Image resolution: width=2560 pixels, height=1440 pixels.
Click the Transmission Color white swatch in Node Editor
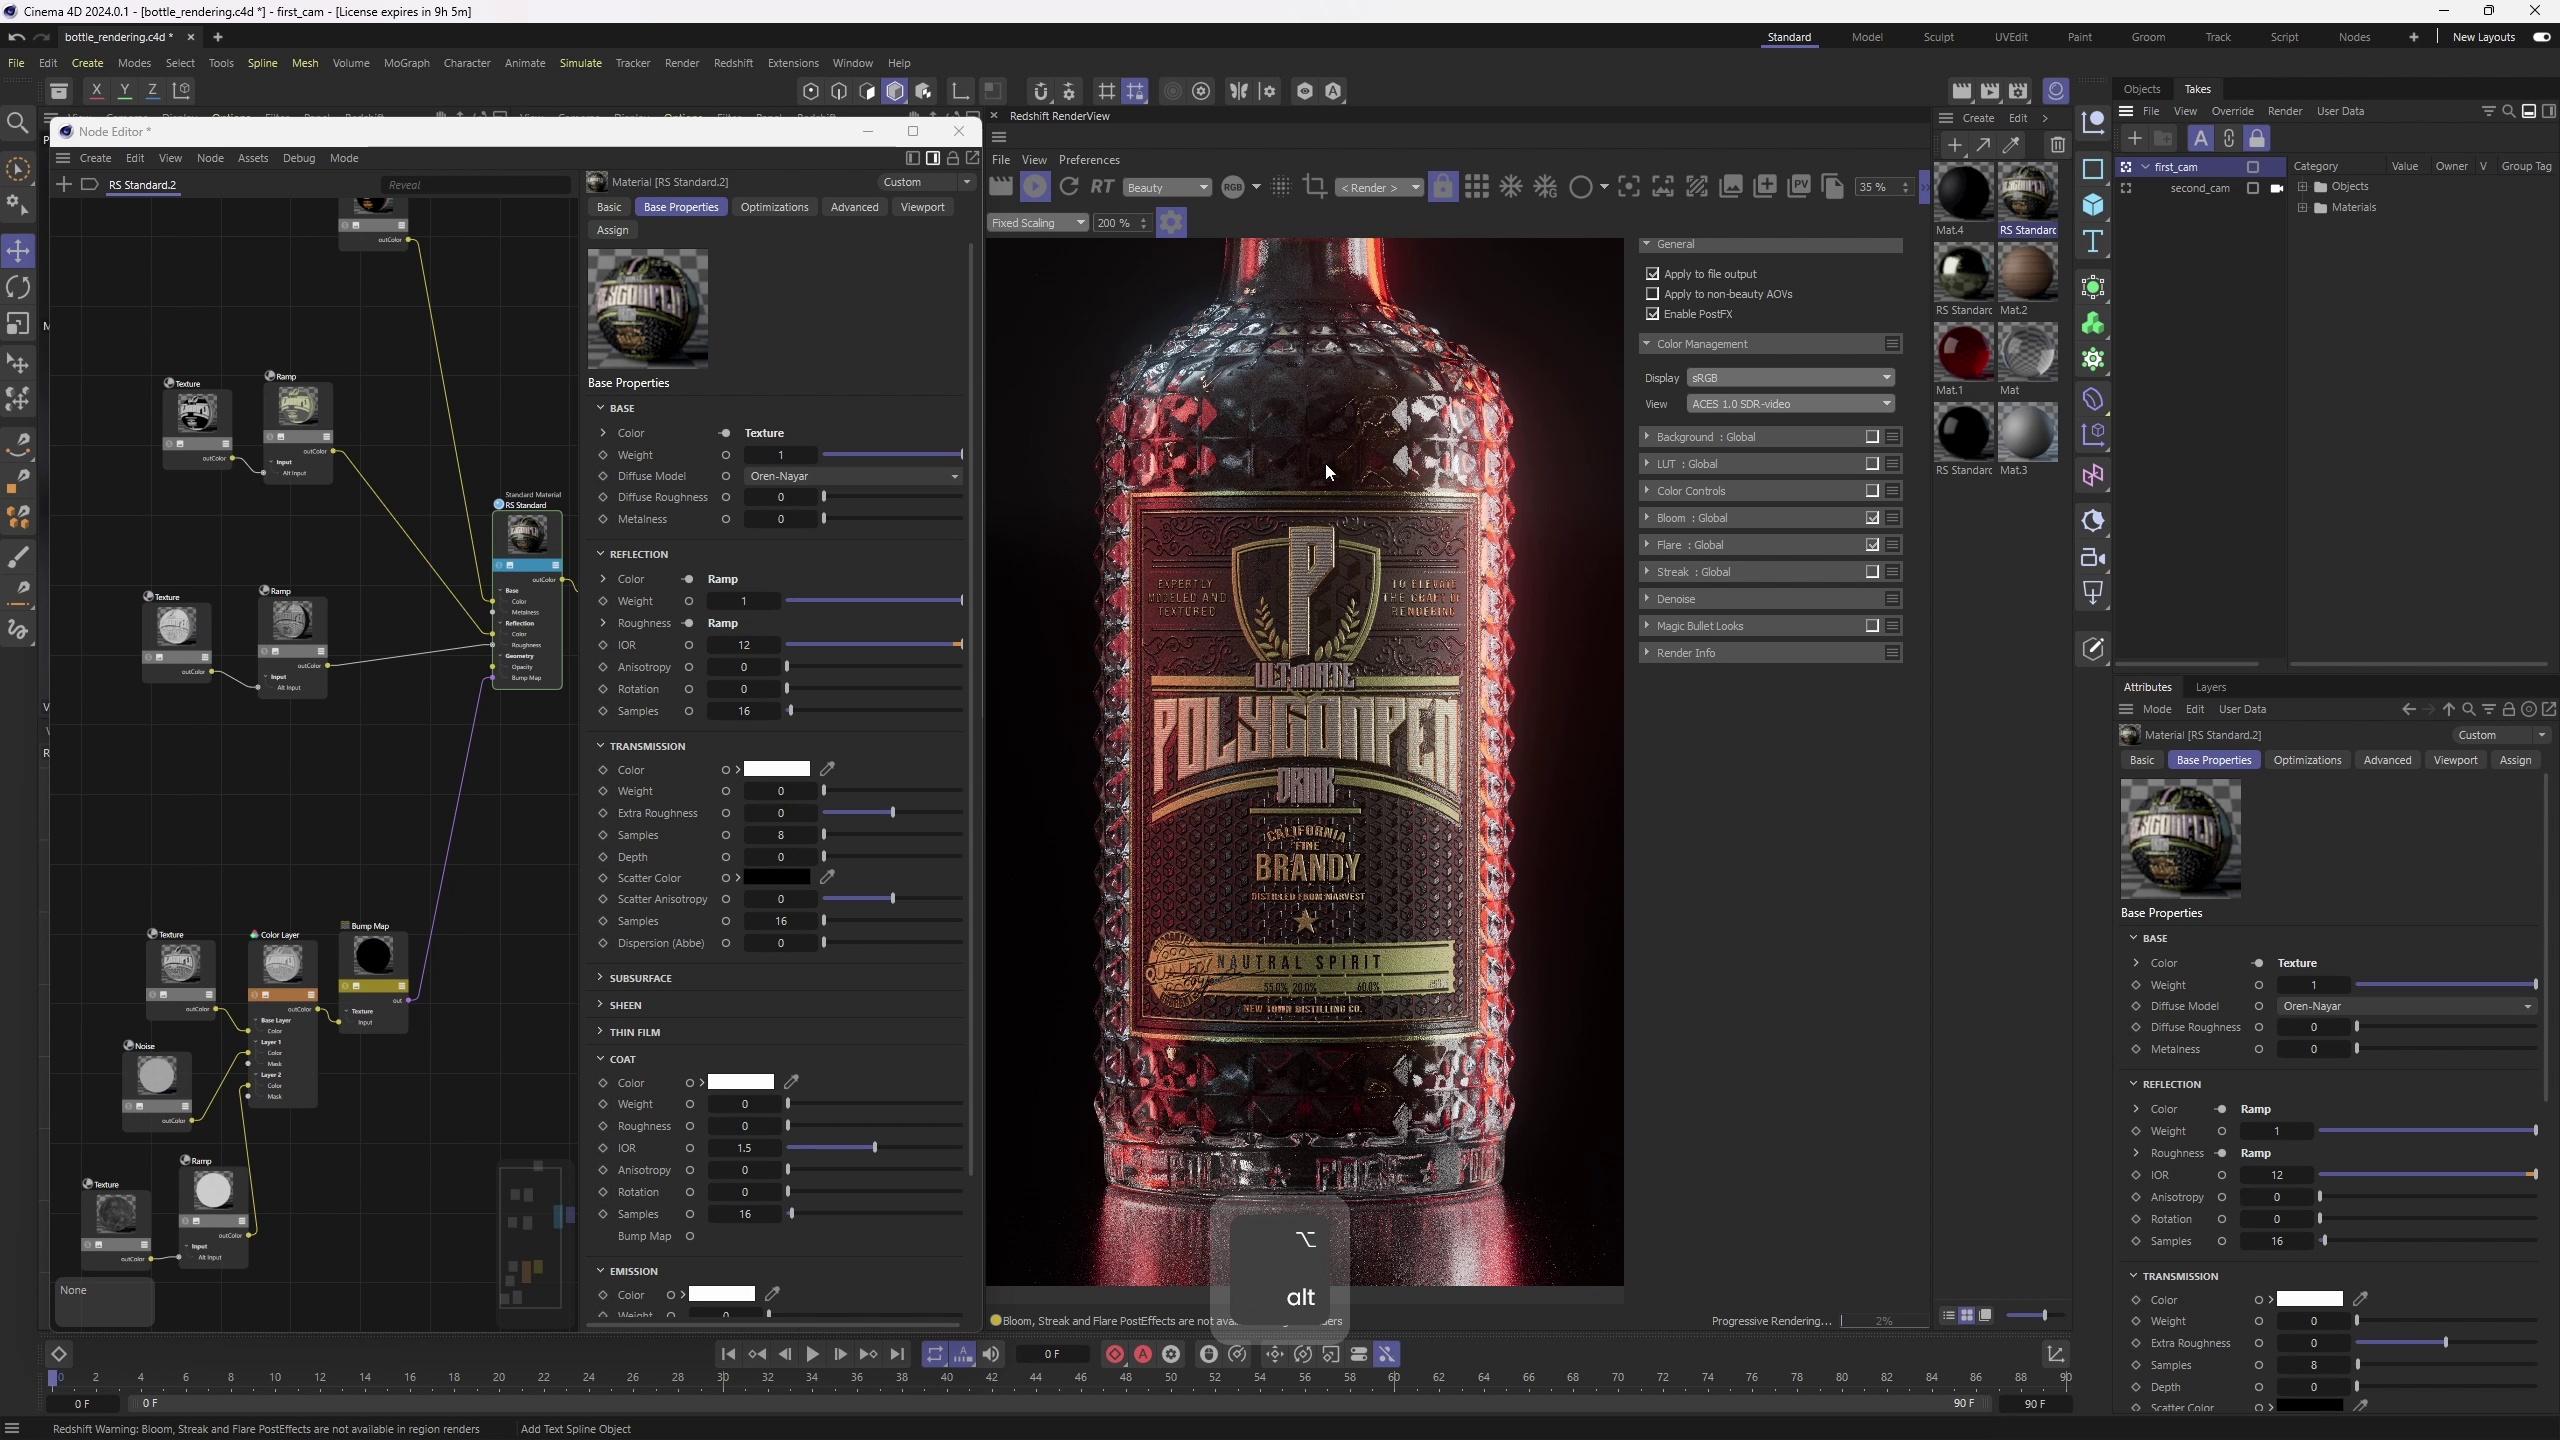pos(776,769)
